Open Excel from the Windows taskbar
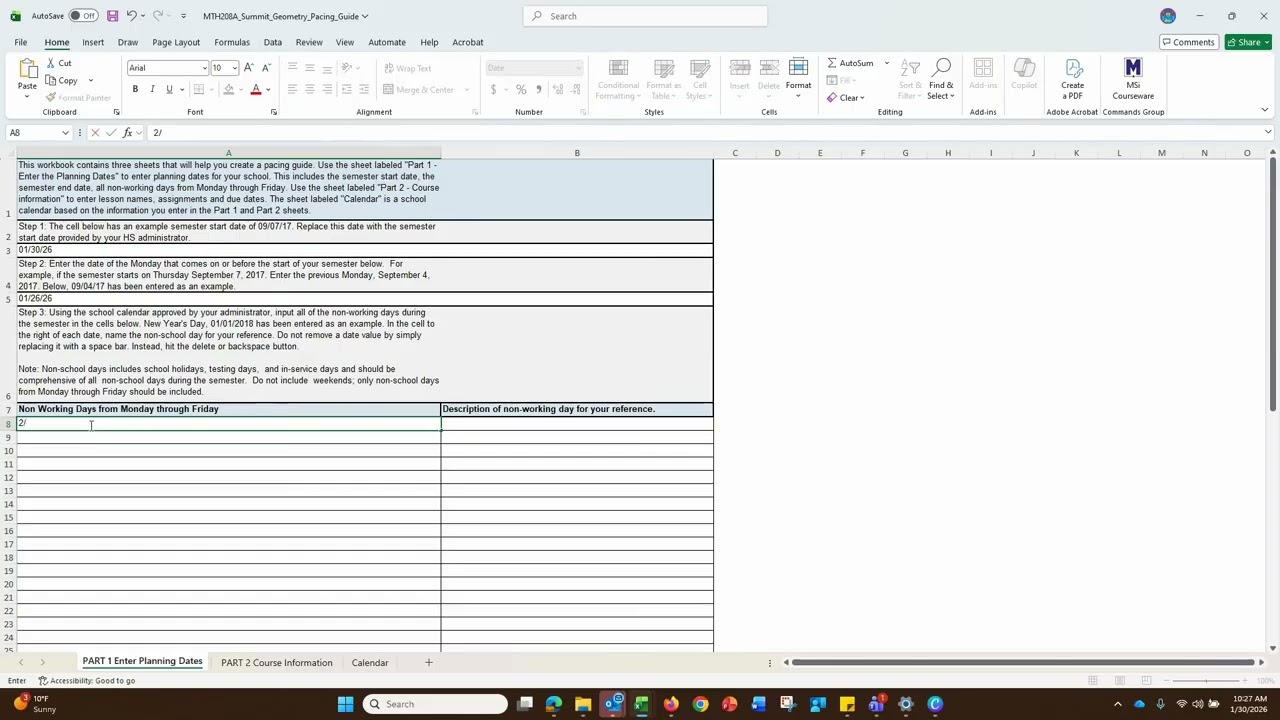Image resolution: width=1280 pixels, height=720 pixels. click(x=641, y=704)
